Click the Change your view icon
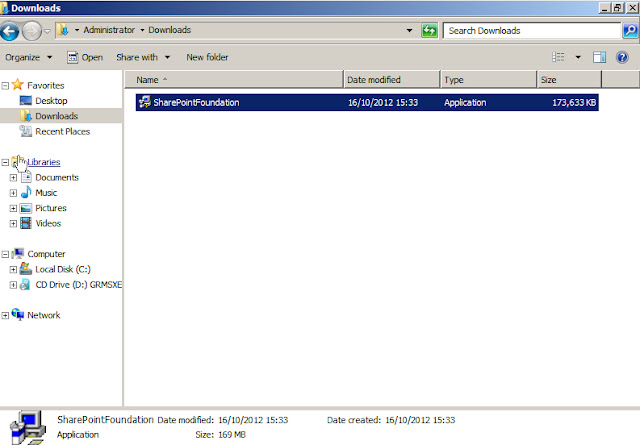640x445 pixels. (558, 57)
